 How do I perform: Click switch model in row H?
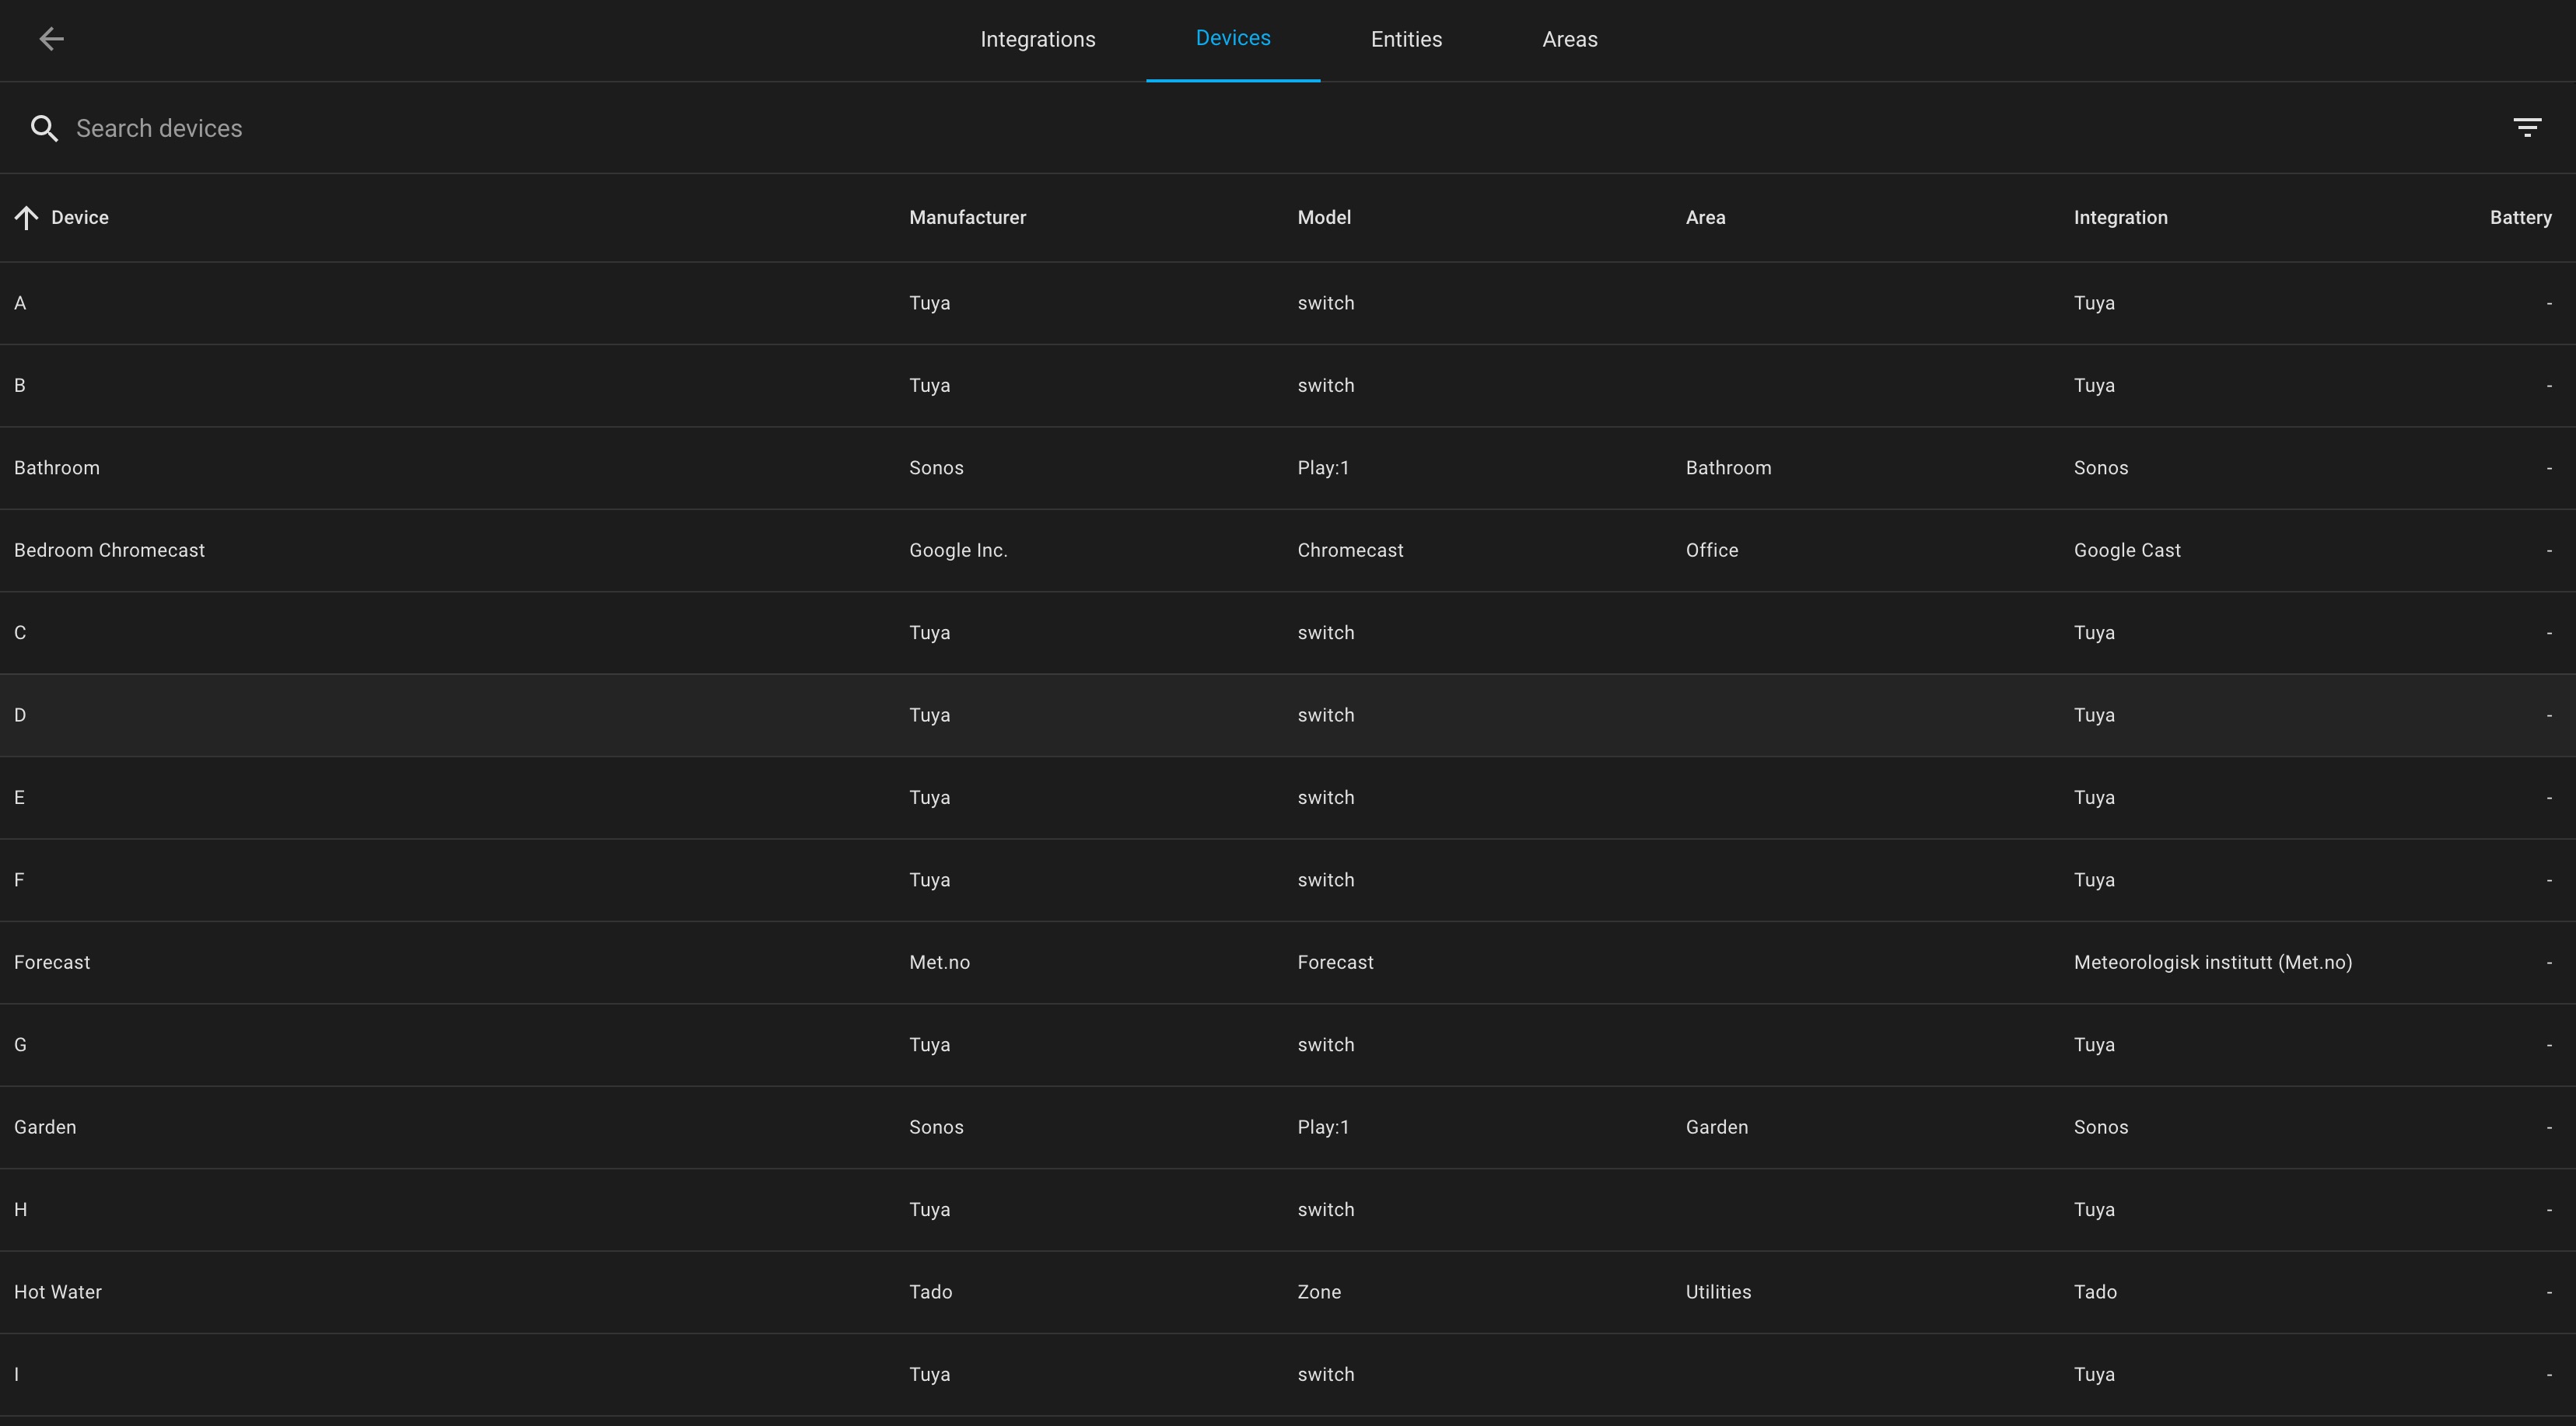coord(1325,1210)
